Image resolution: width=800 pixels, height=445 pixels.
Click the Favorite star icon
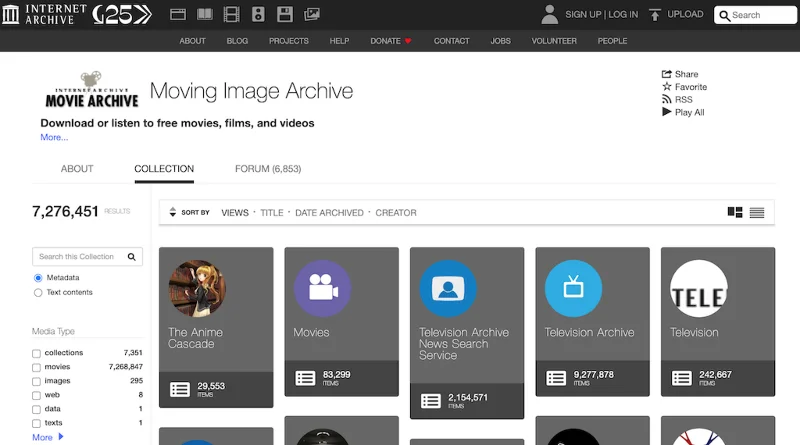tap(666, 87)
